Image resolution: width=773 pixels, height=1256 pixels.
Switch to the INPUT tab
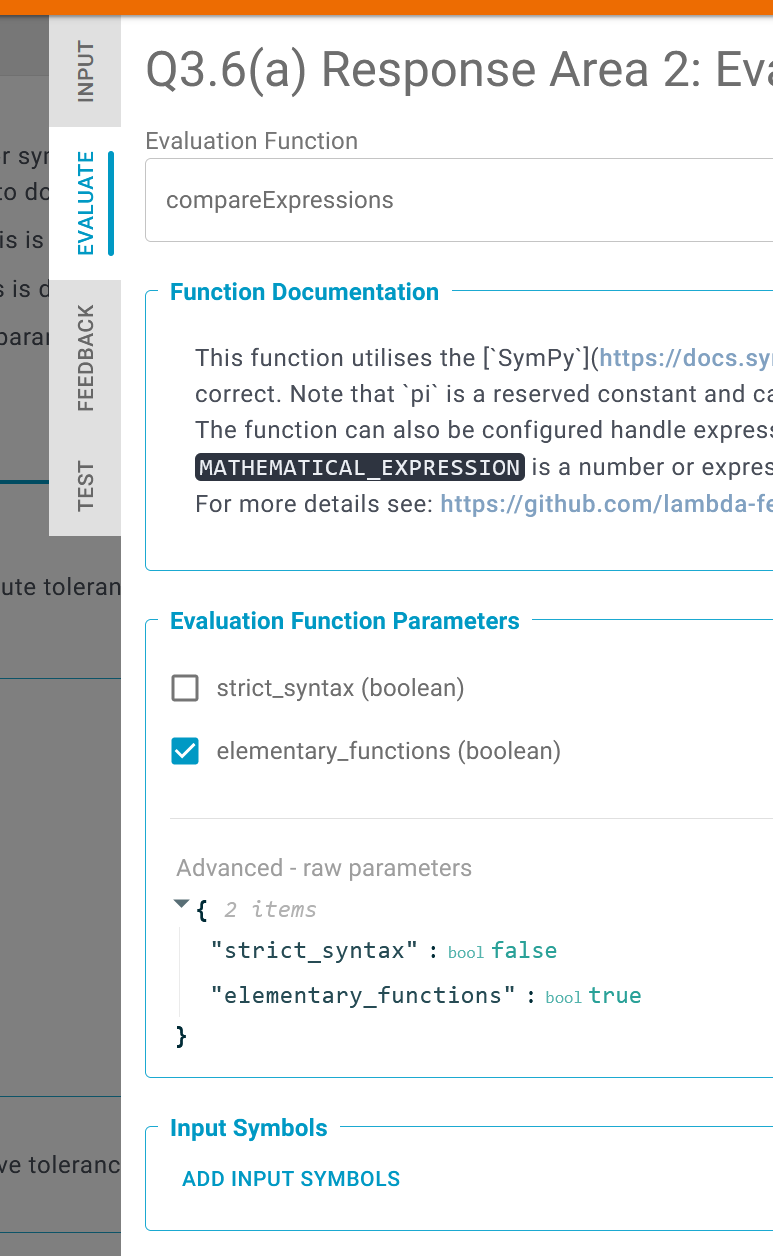(84, 70)
